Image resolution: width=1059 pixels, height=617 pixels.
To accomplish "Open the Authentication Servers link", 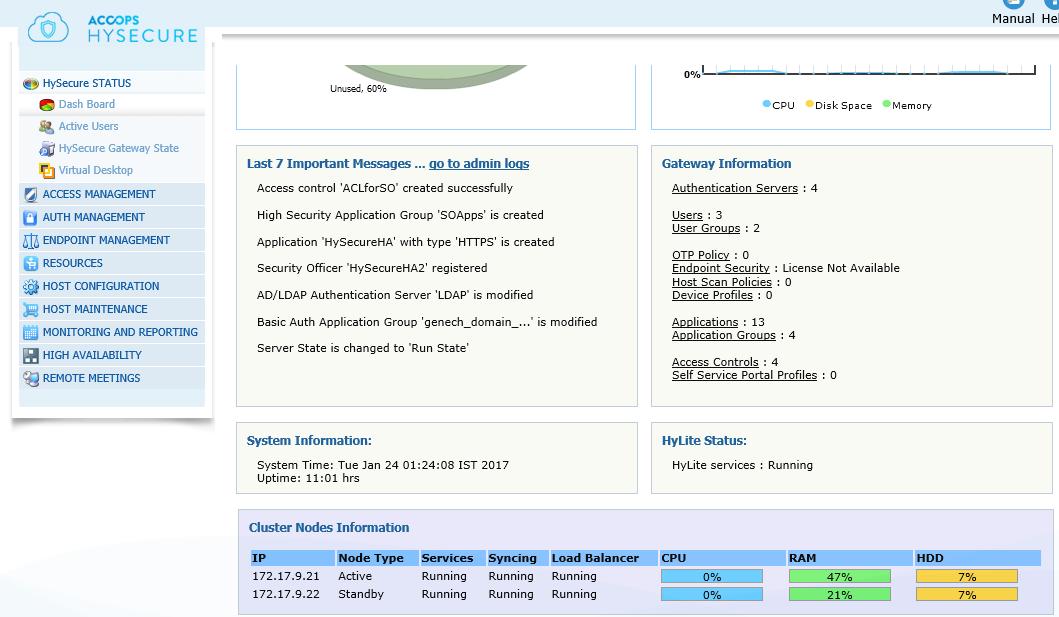I will tap(735, 188).
